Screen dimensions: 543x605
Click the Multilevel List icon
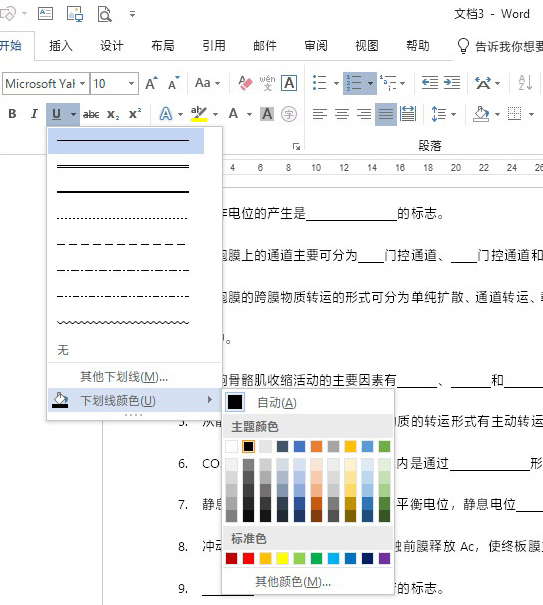point(388,83)
